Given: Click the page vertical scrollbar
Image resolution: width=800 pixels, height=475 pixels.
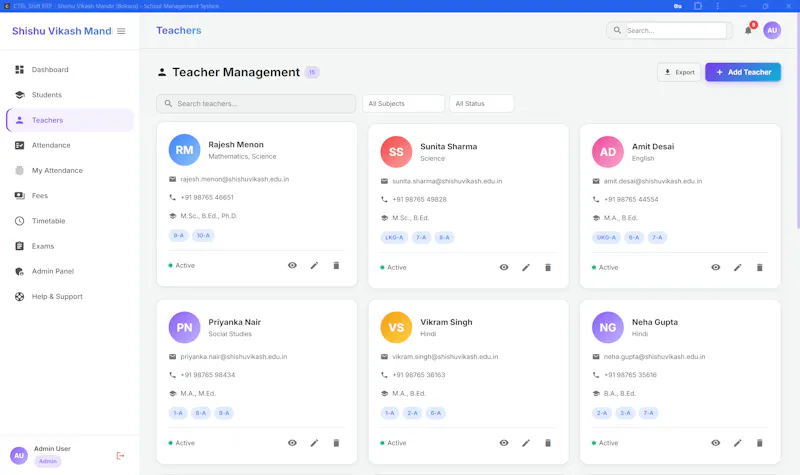Looking at the screenshot, I should (x=797, y=122).
